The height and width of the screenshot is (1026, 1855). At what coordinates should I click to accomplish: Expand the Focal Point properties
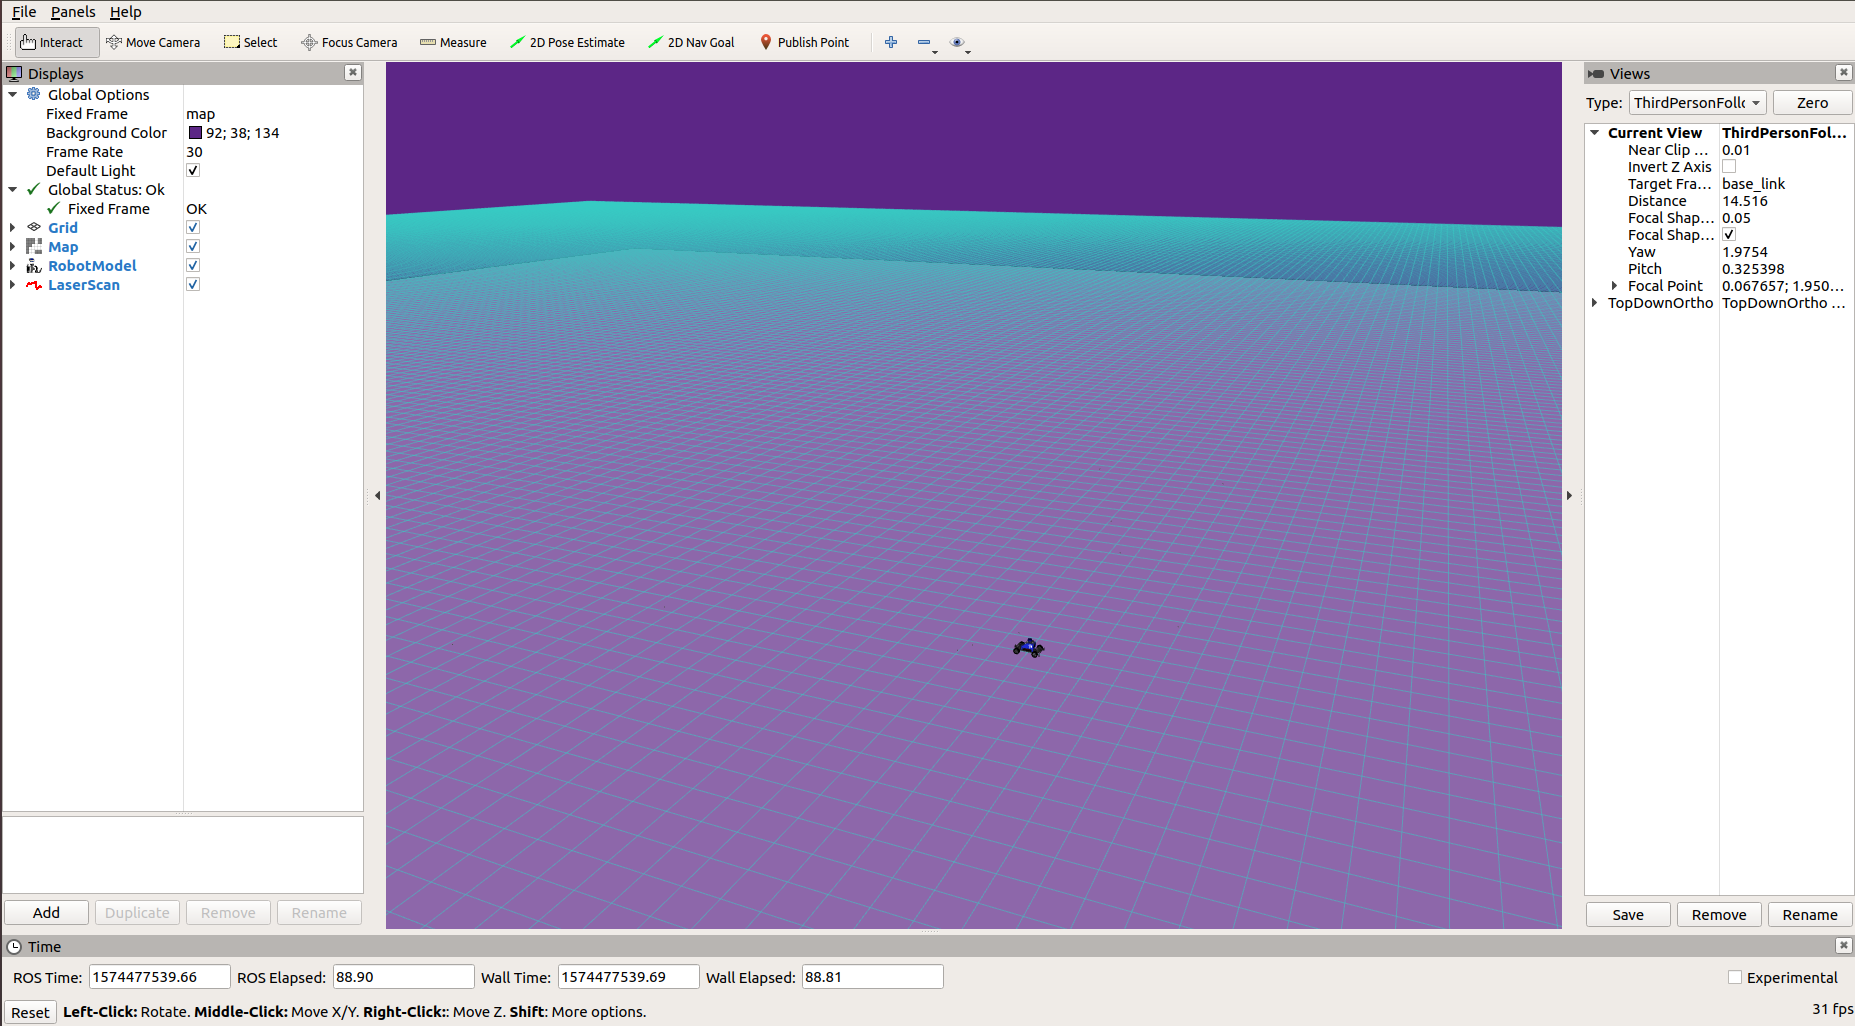[x=1615, y=285]
